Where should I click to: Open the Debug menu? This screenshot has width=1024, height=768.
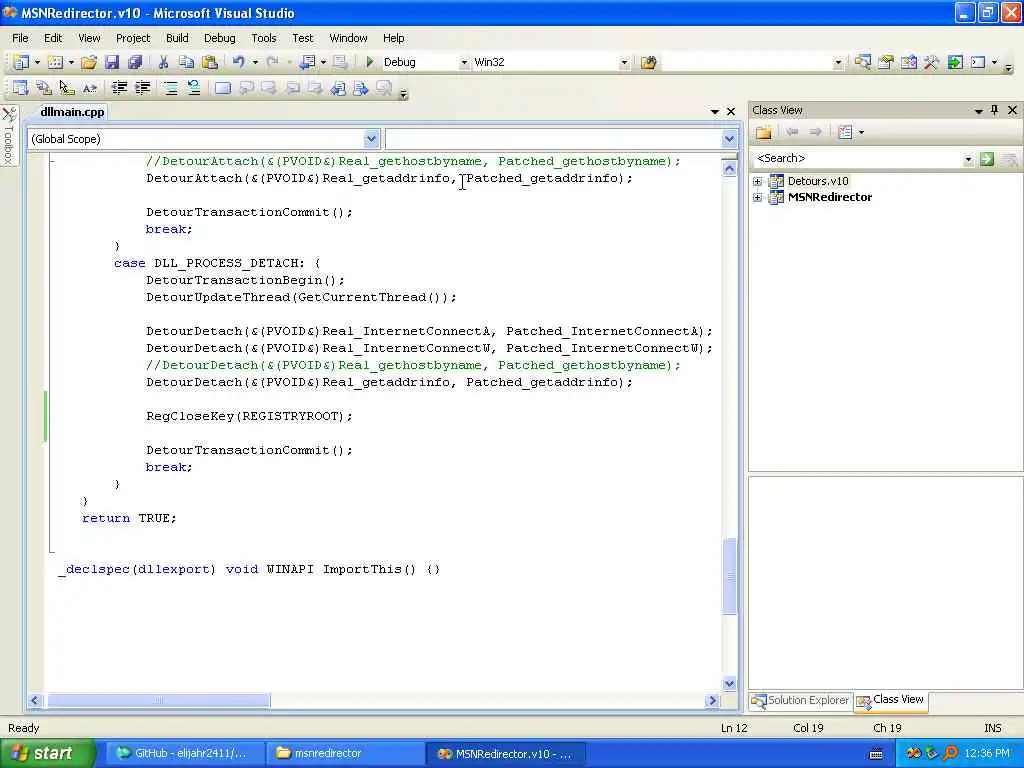click(219, 38)
